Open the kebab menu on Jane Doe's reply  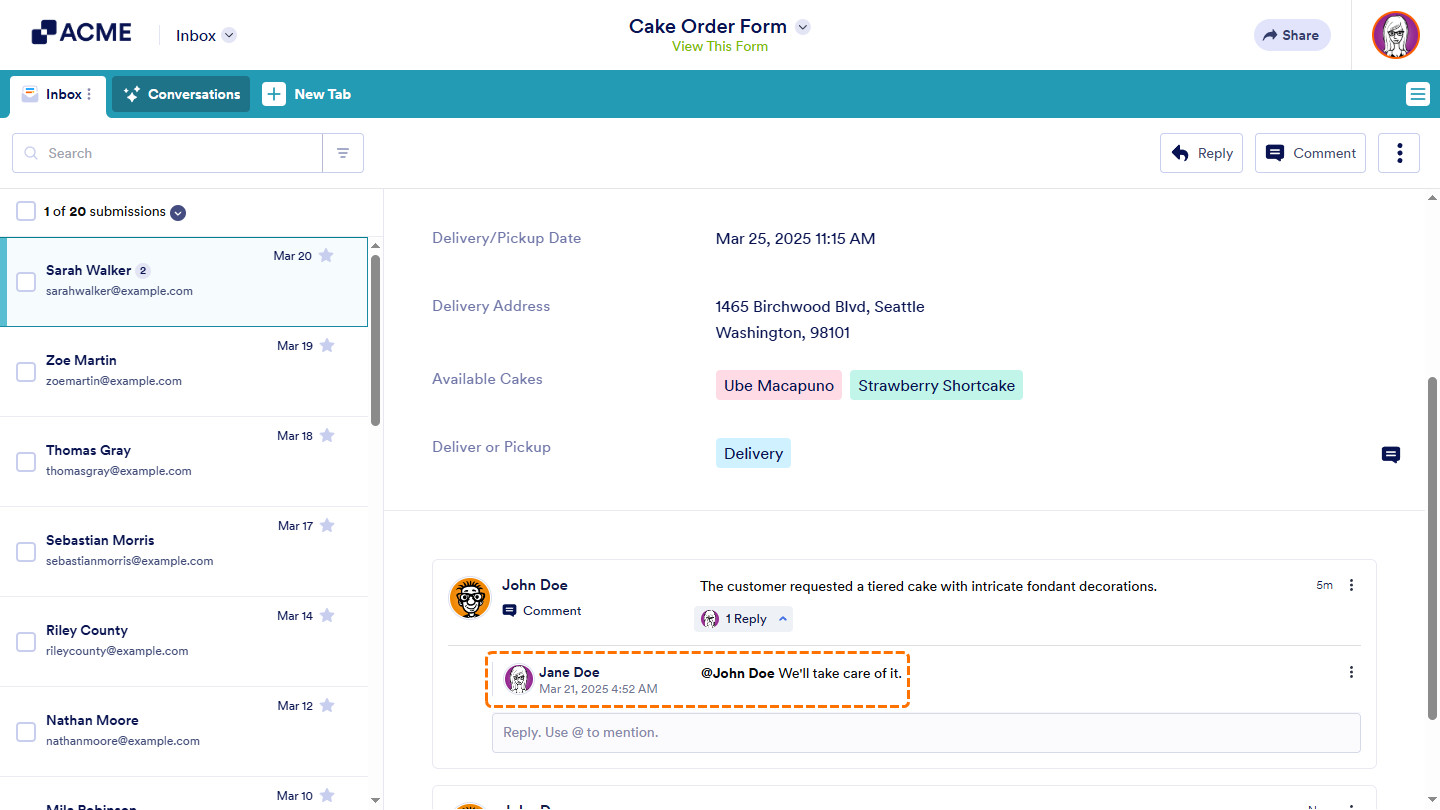point(1351,671)
